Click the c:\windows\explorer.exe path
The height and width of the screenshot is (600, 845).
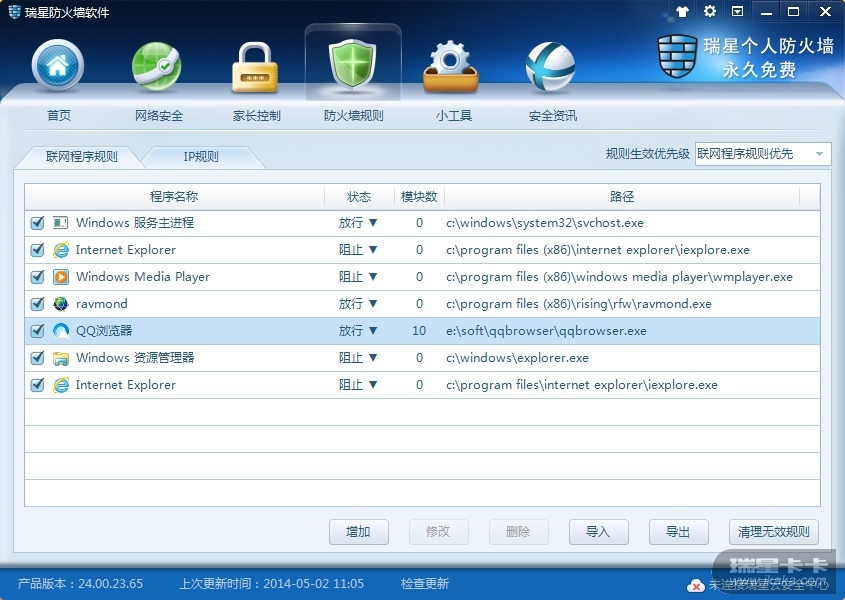click(517, 357)
